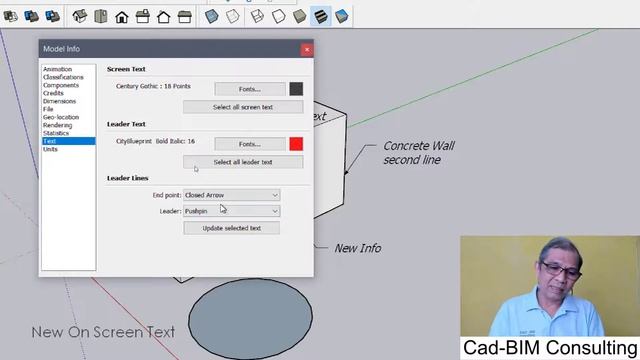Open the End point dropdown
Image resolution: width=640 pixels, height=360 pixels.
pyautogui.click(x=231, y=195)
